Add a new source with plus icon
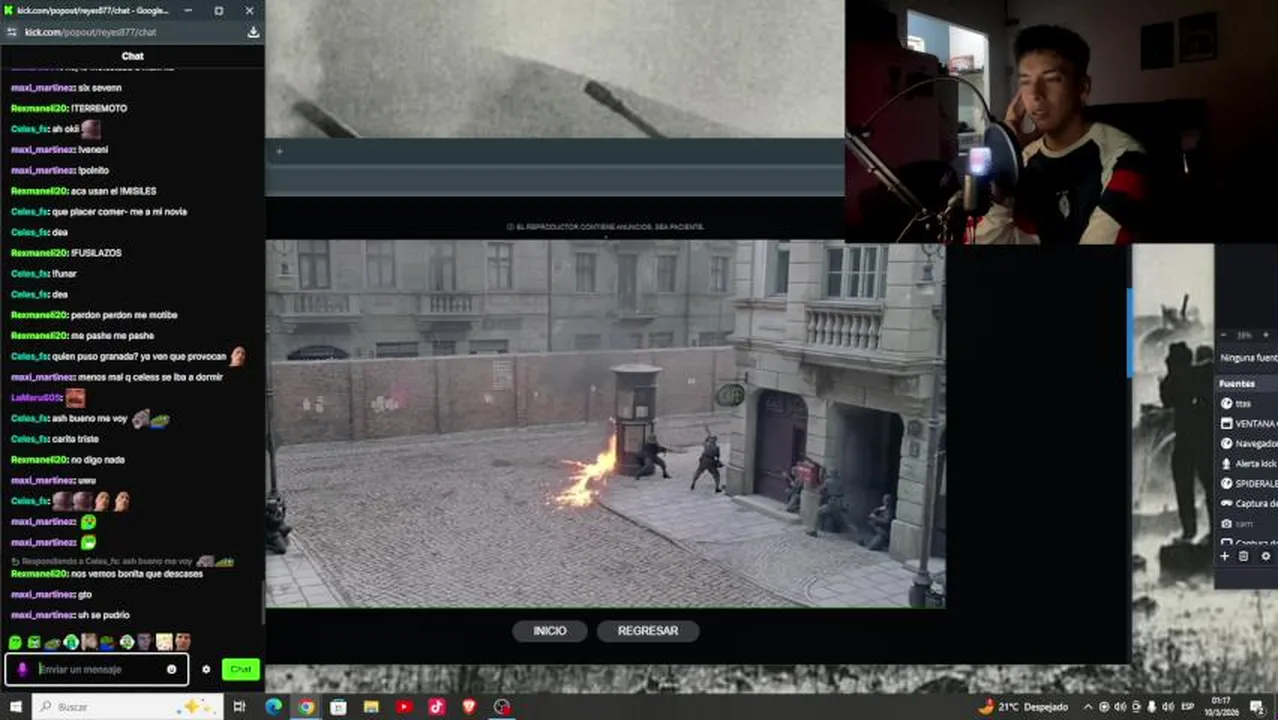The height and width of the screenshot is (720, 1278). [1224, 556]
